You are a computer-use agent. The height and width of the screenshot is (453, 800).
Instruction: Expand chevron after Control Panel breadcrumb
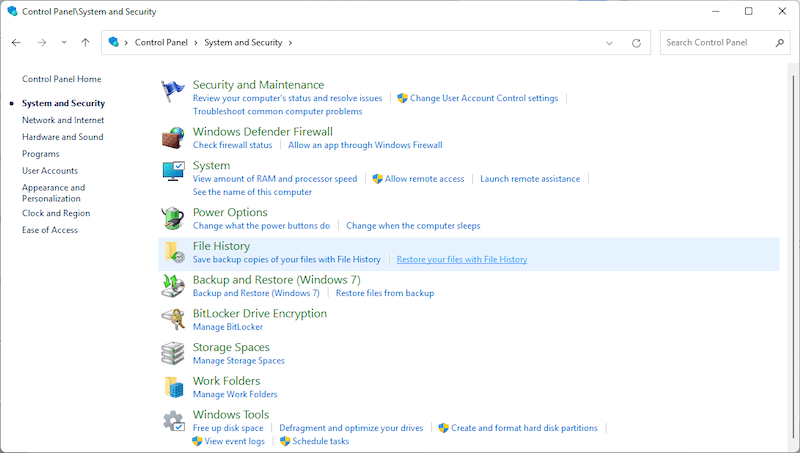tap(196, 43)
